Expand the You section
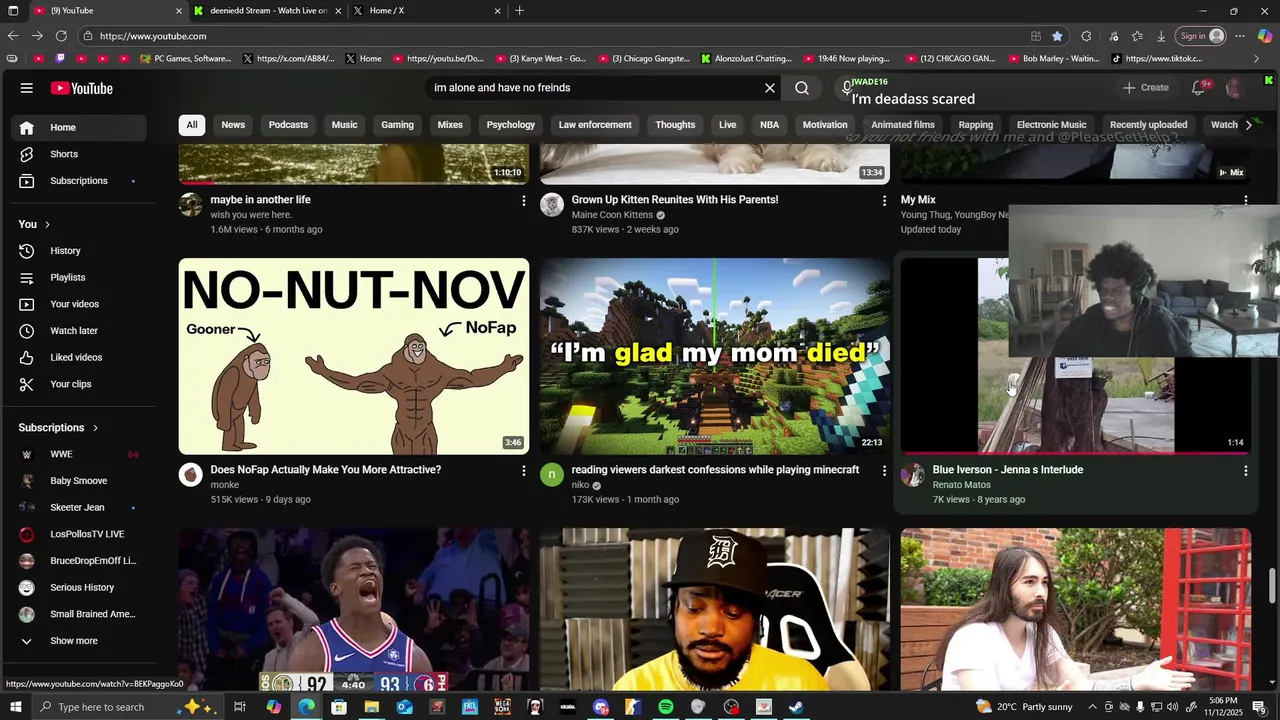The height and width of the screenshot is (720, 1280). tap(34, 224)
